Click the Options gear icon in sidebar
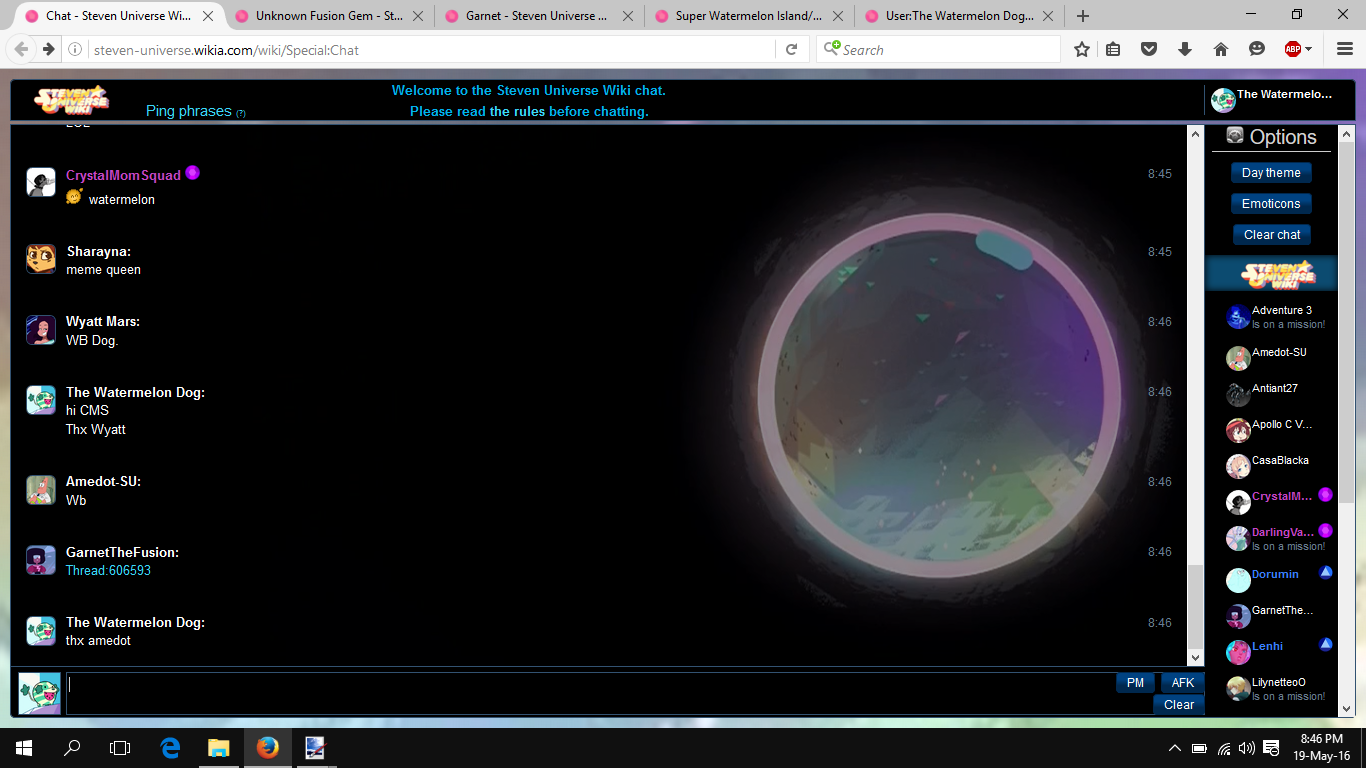The image size is (1366, 768). 1235,136
